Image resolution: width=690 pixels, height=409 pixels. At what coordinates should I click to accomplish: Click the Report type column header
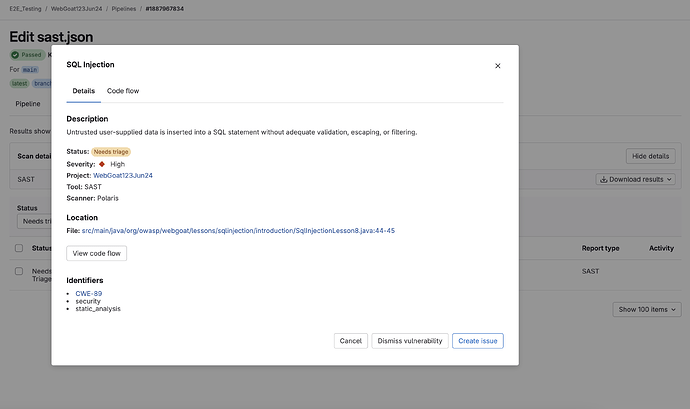click(600, 248)
